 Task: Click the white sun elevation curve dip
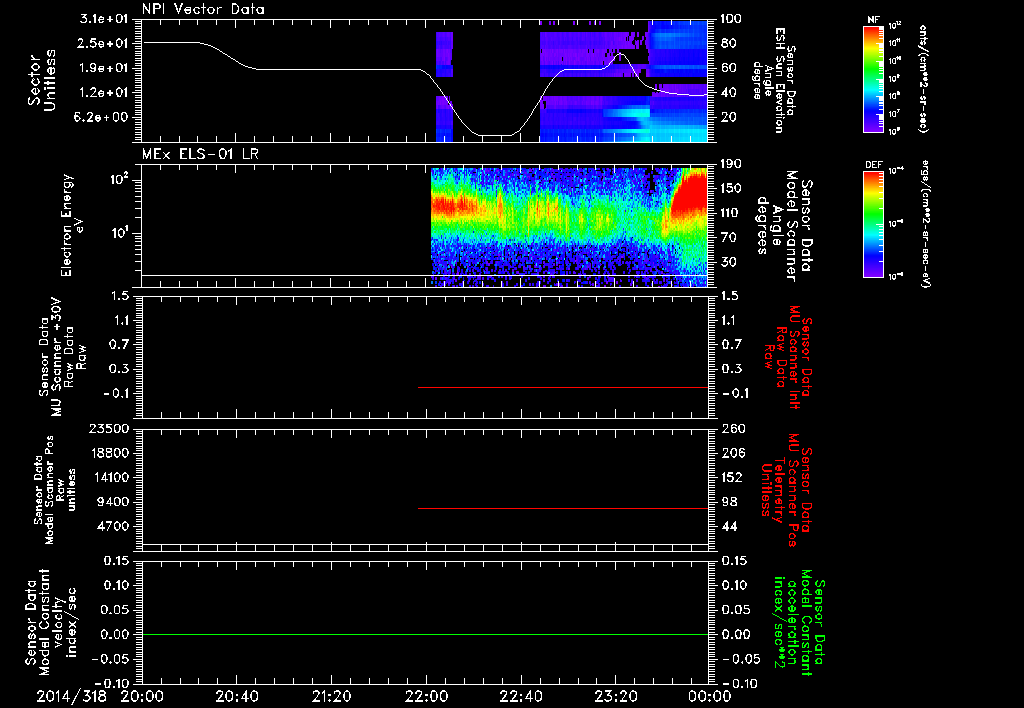(x=495, y=134)
